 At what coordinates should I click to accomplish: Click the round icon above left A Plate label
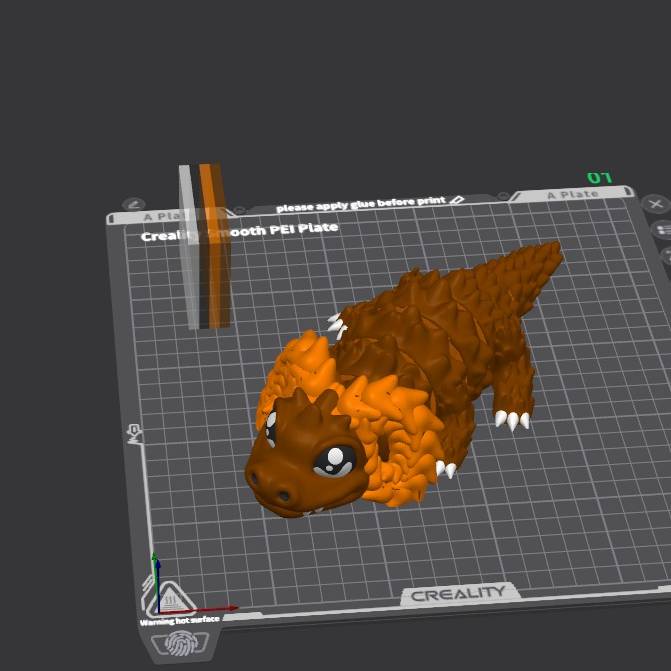click(134, 204)
